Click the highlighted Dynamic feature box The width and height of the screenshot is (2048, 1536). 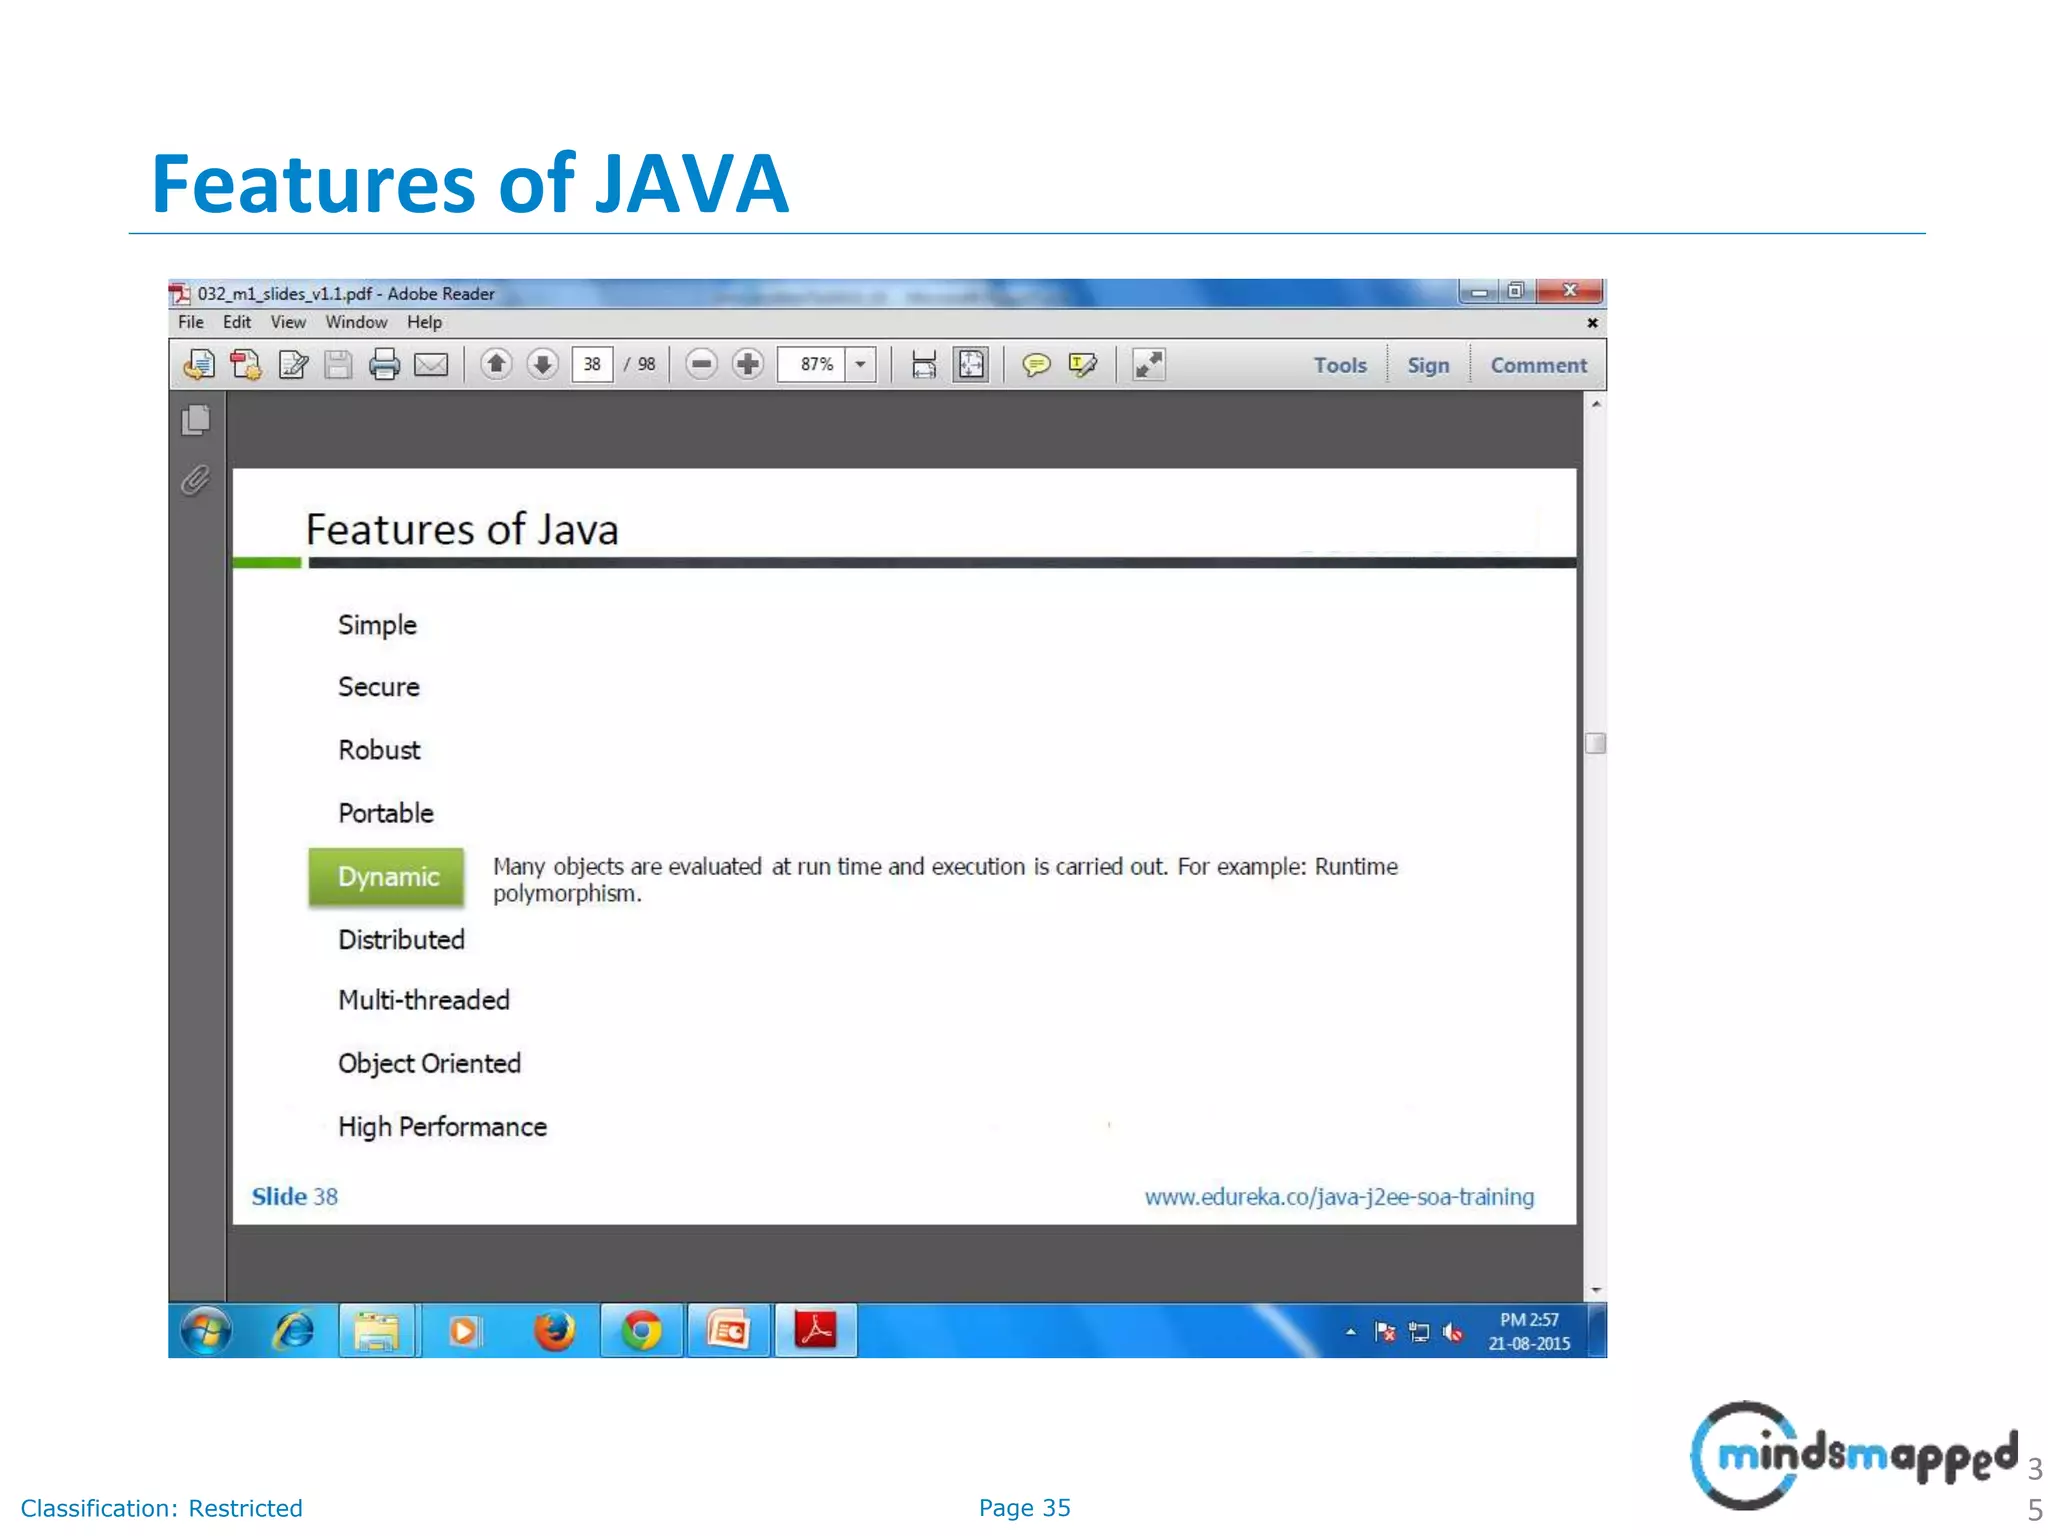(x=387, y=877)
